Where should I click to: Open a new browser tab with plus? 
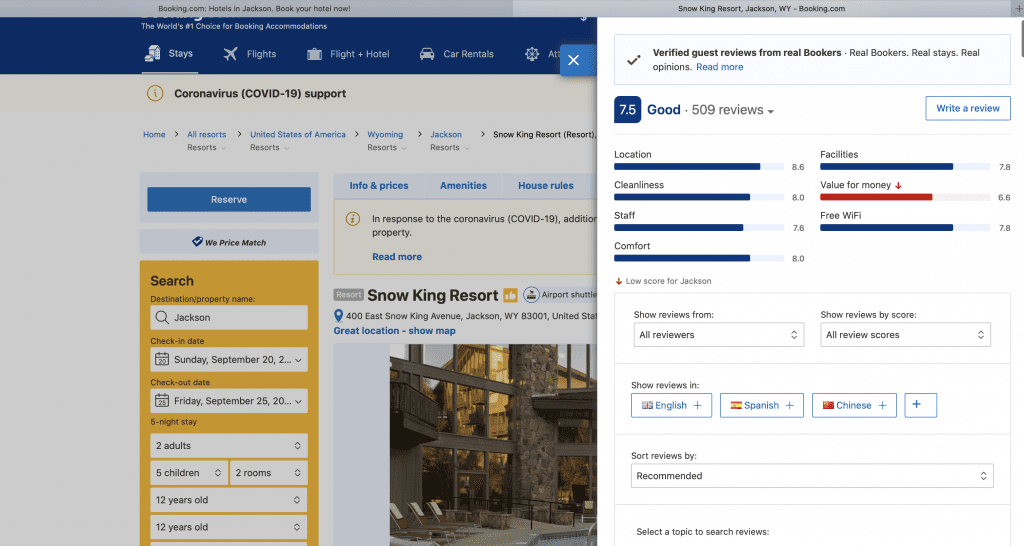pos(1017,8)
